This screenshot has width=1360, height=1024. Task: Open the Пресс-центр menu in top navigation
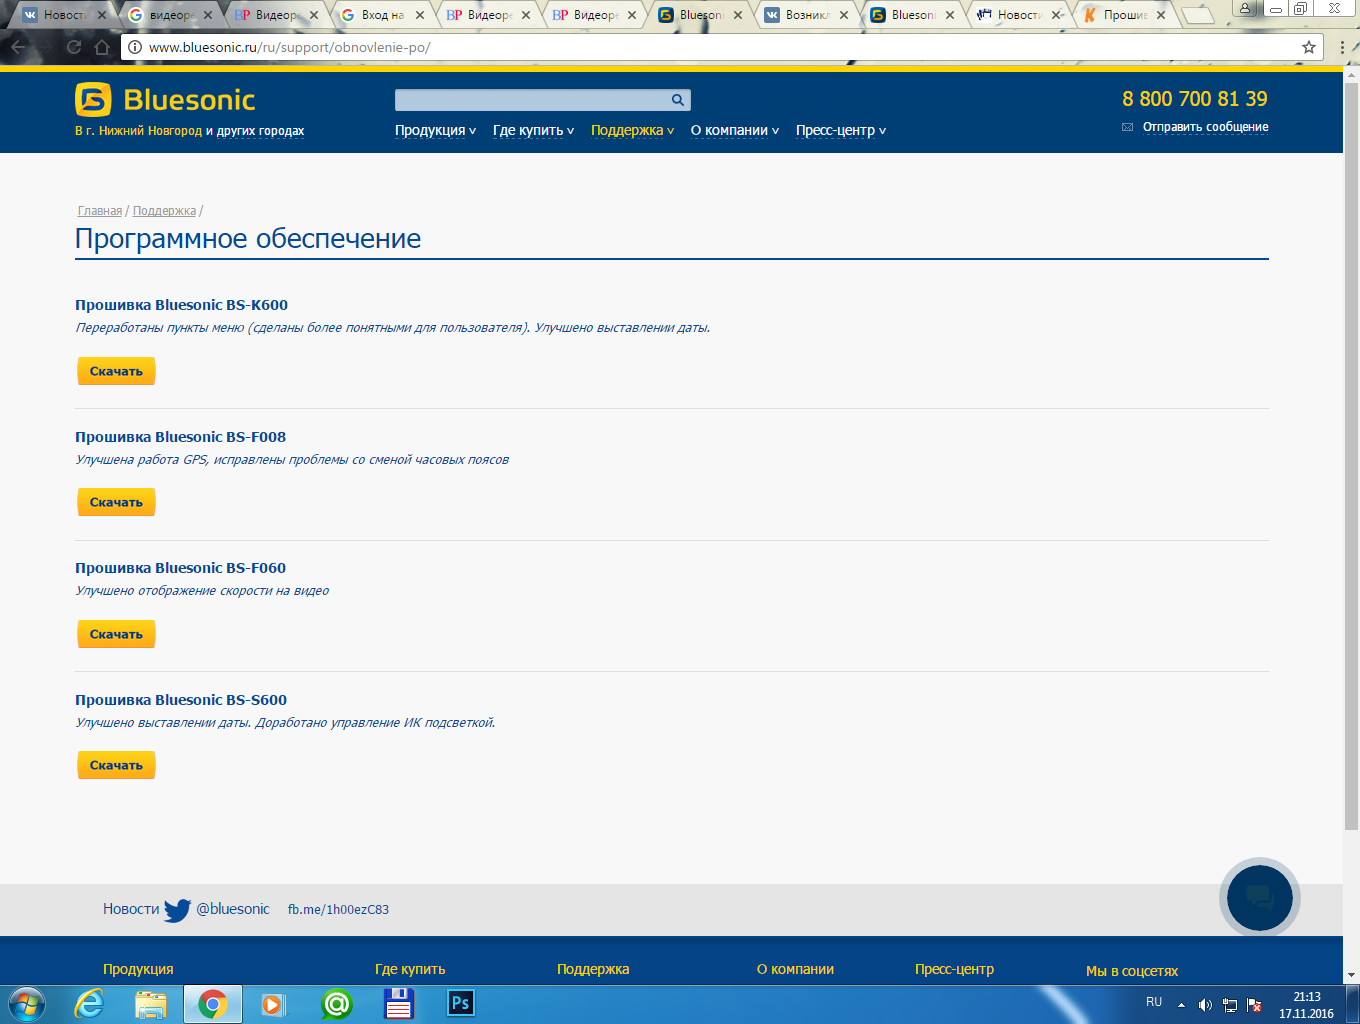840,130
